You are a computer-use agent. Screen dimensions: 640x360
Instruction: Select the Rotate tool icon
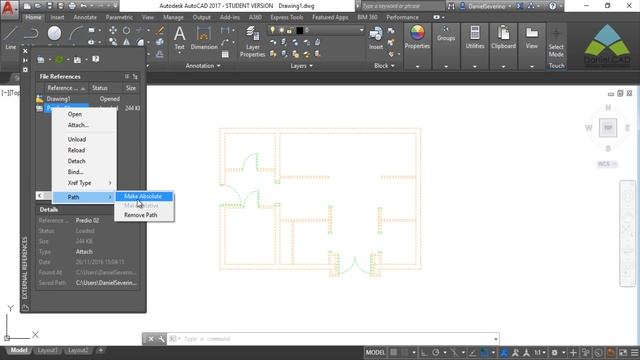pyautogui.click(x=127, y=30)
